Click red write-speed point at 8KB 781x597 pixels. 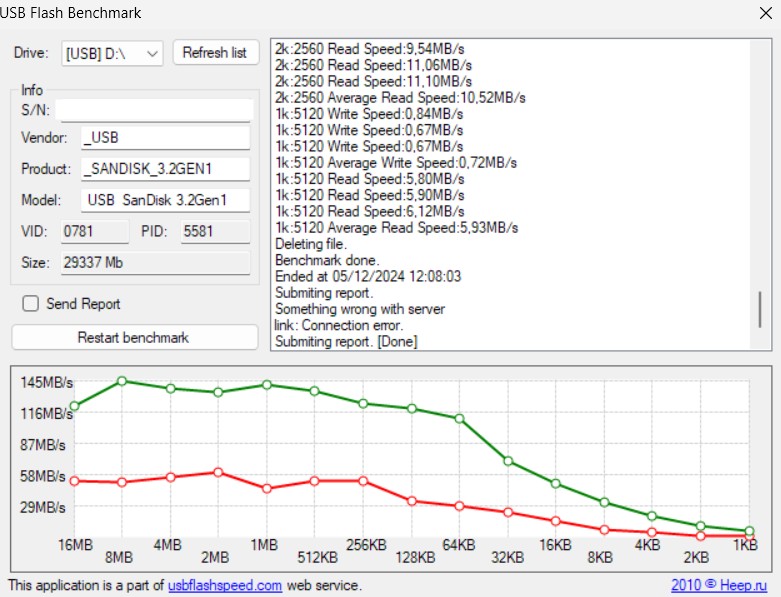tap(604, 530)
